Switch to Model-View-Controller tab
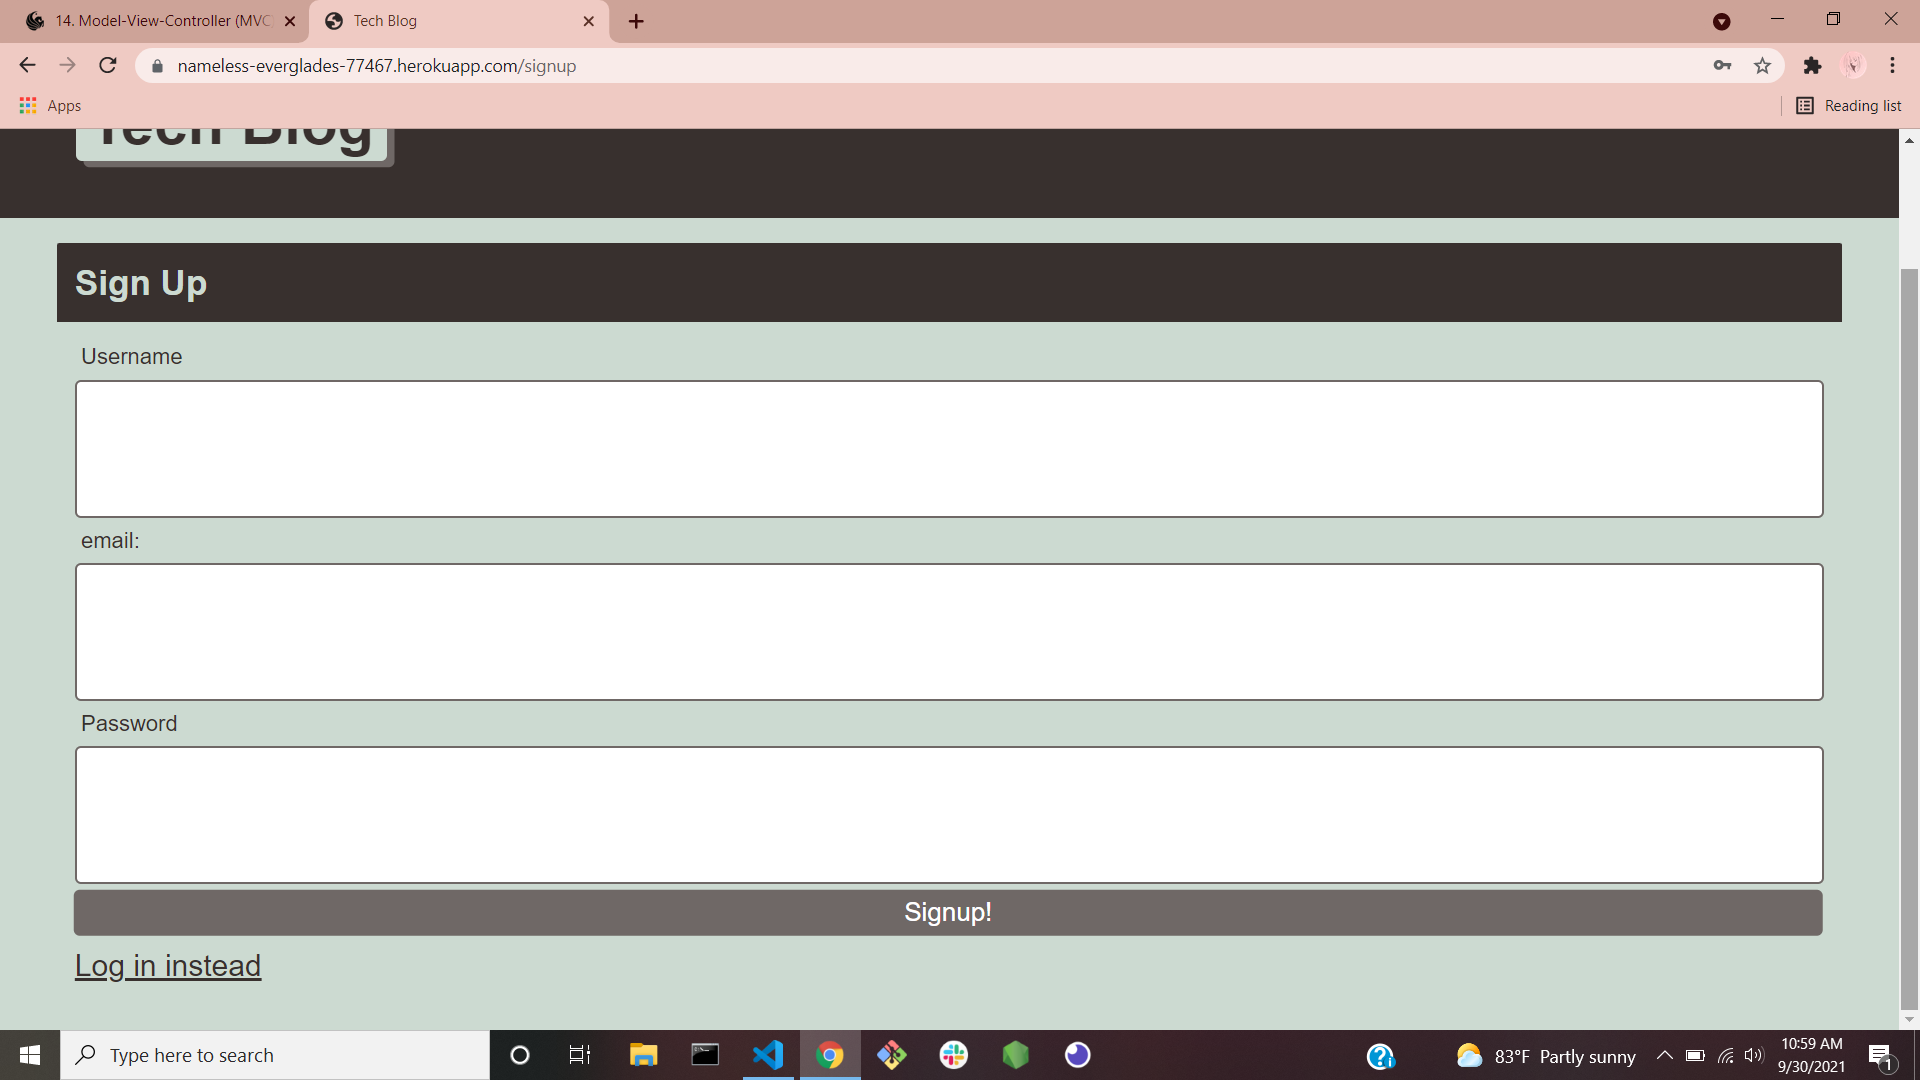The height and width of the screenshot is (1080, 1920). coord(160,21)
